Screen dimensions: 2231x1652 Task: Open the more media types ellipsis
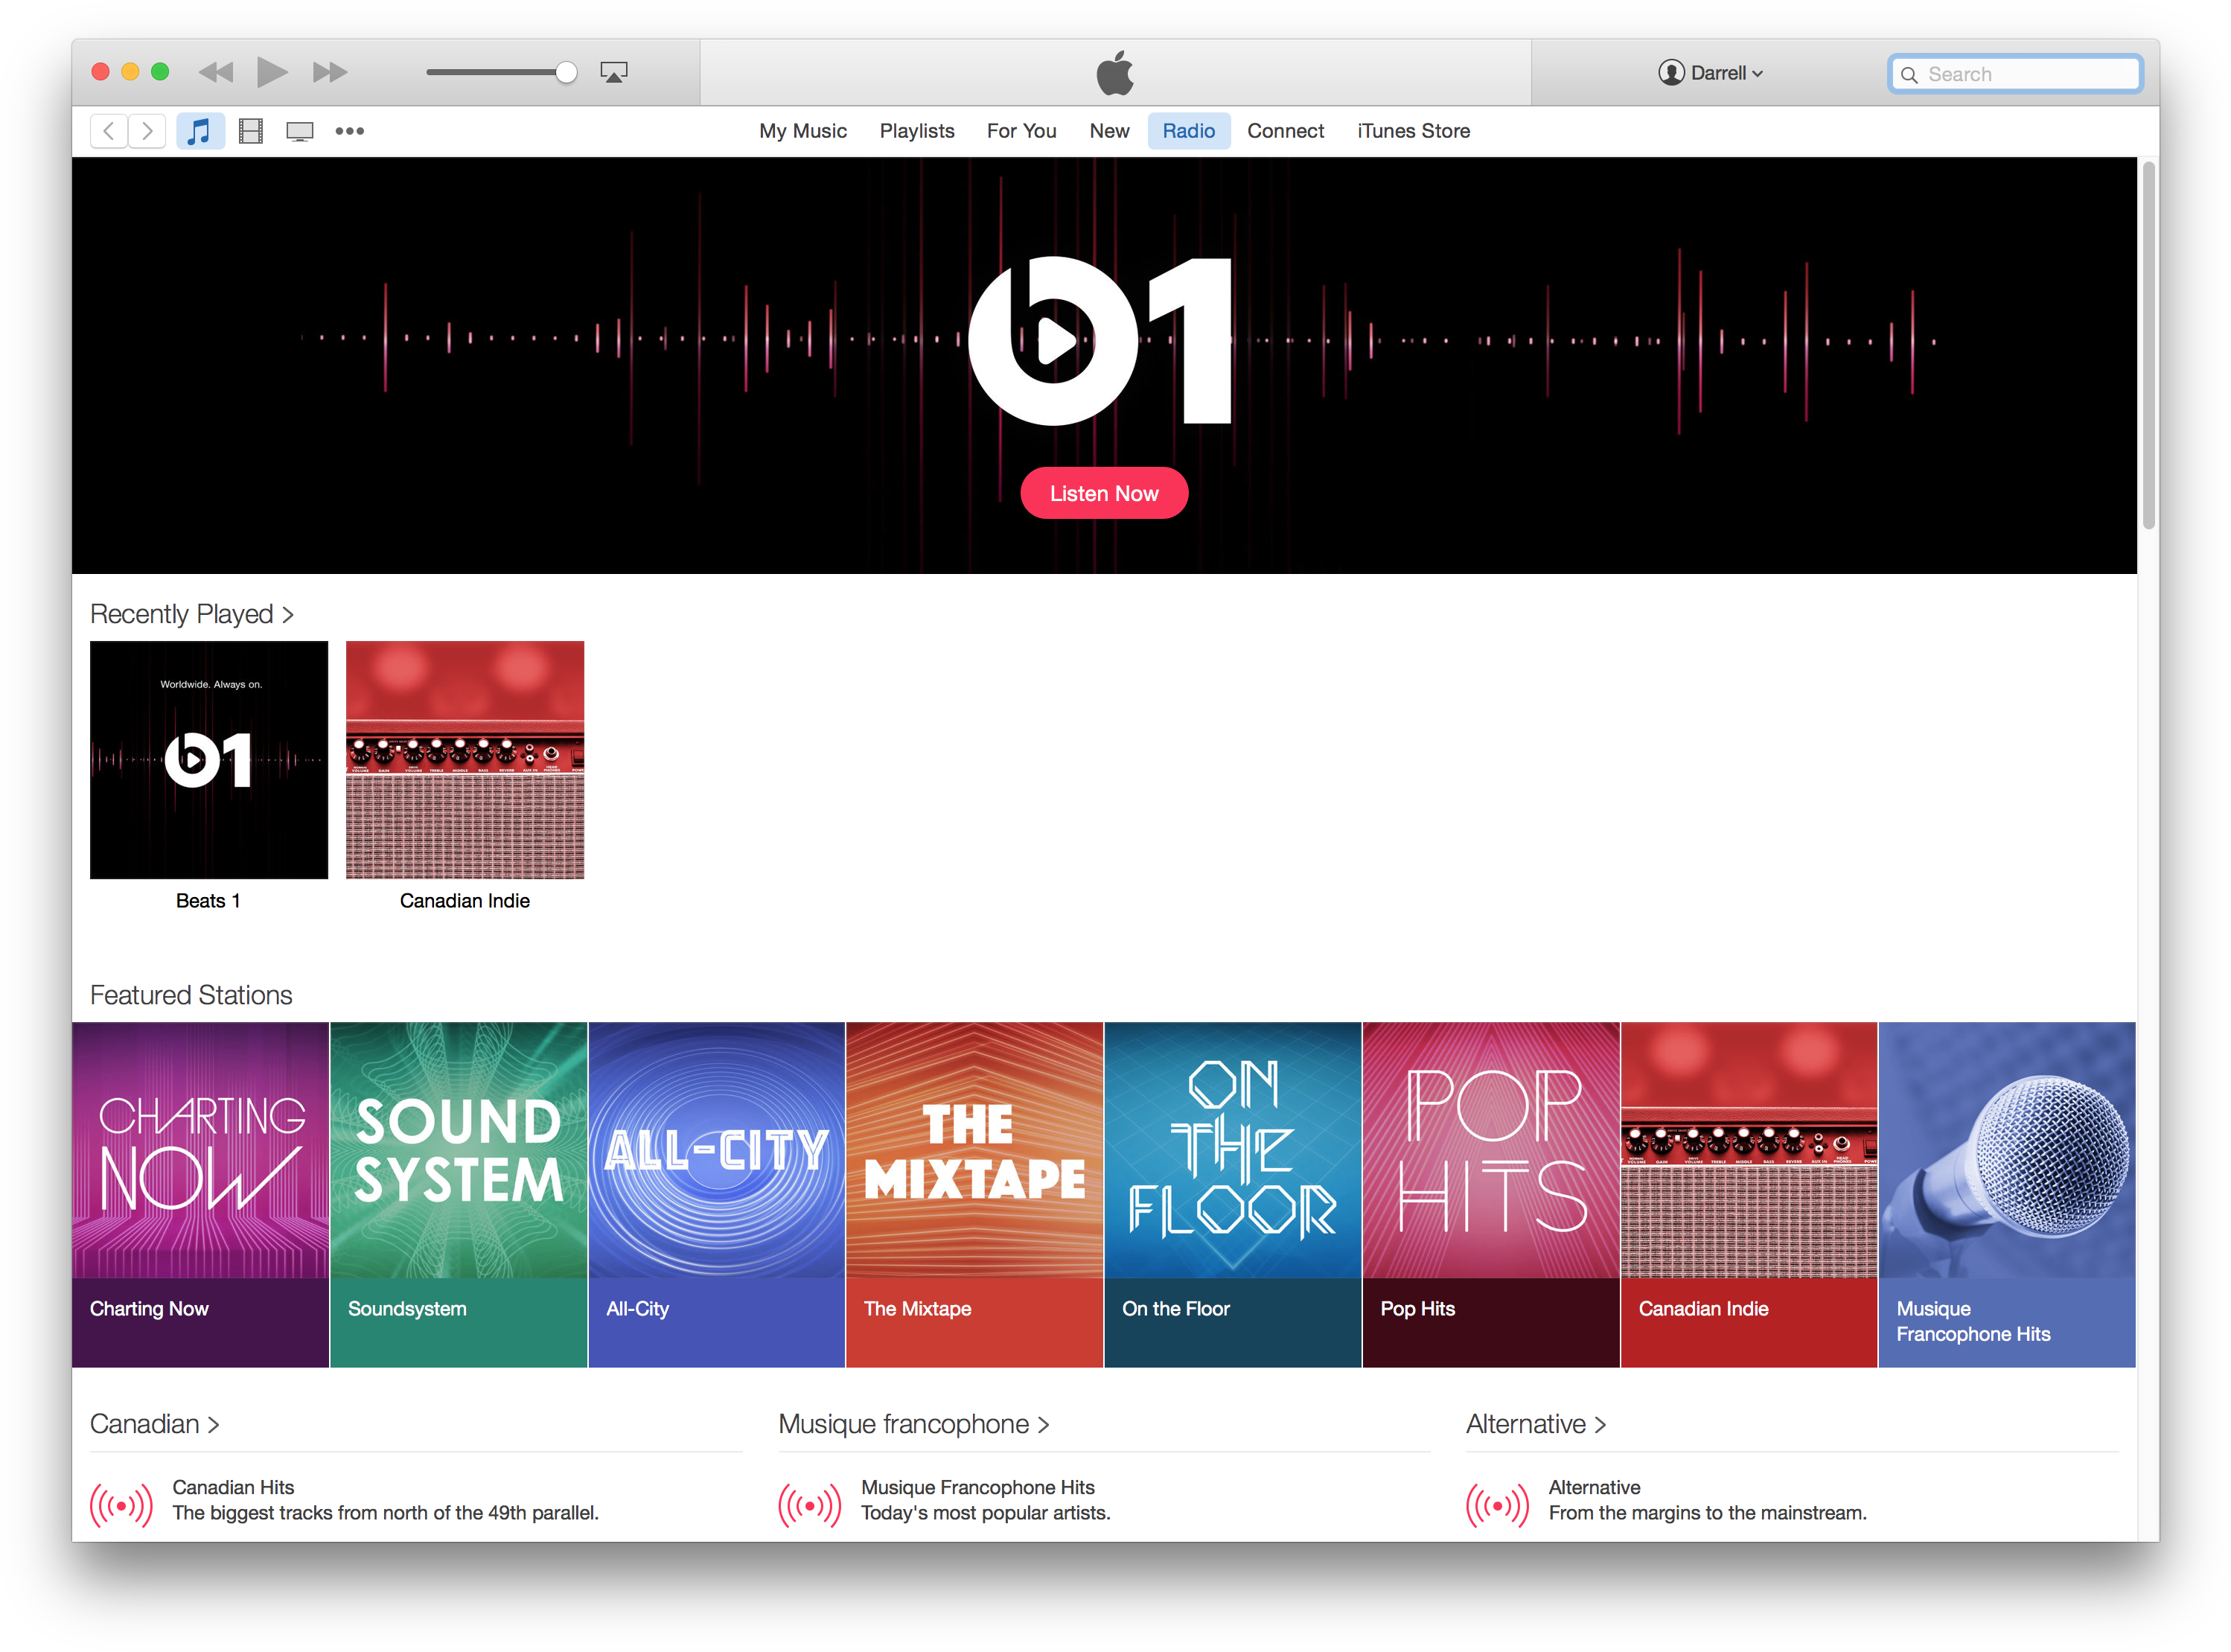point(349,131)
